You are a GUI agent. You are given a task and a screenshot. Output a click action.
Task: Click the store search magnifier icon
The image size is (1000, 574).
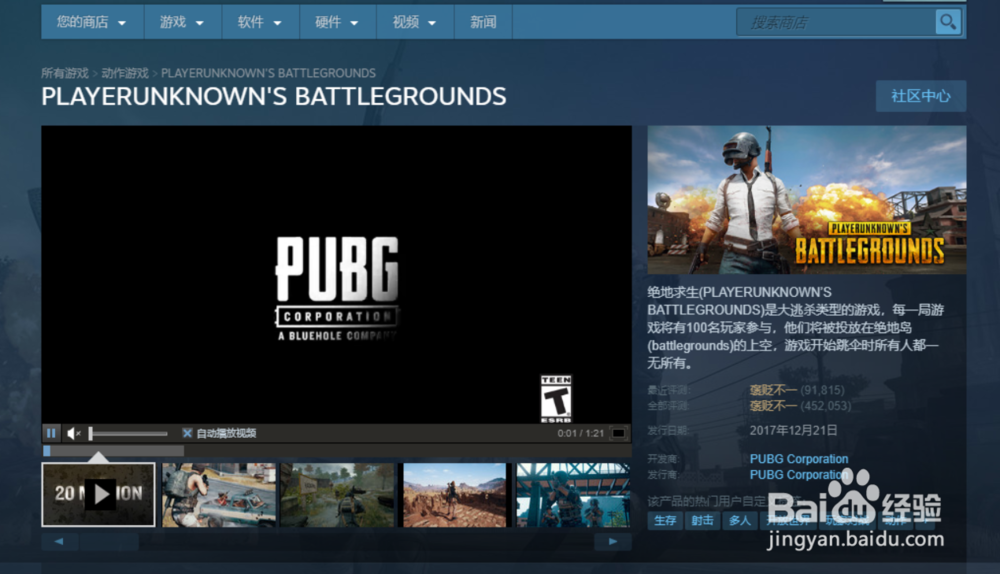(948, 22)
